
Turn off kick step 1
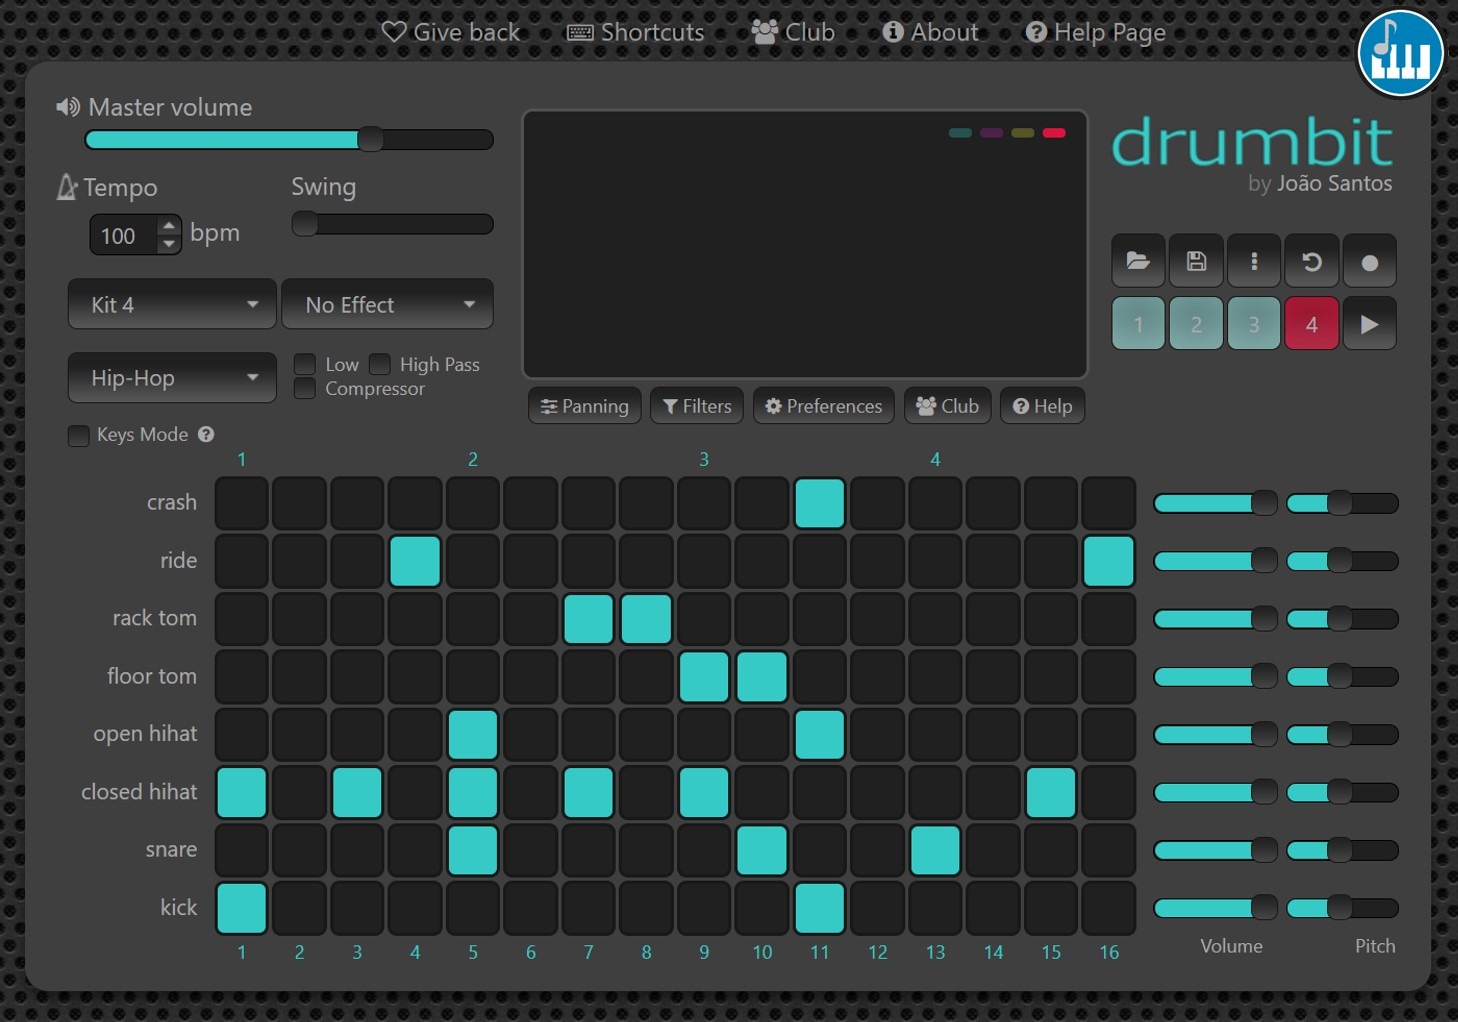241,908
